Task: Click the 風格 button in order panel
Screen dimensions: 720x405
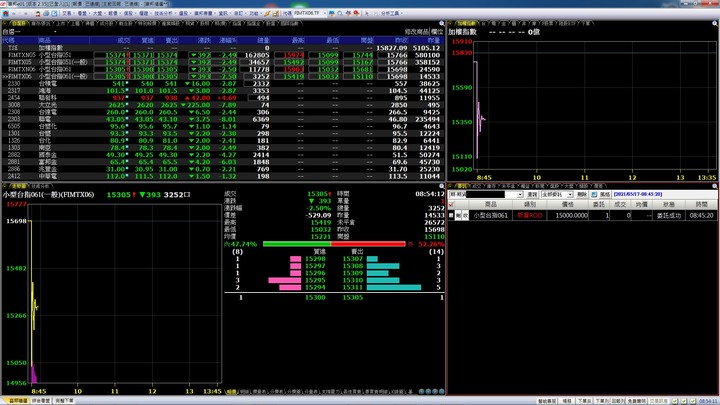Action: pyautogui.click(x=605, y=195)
